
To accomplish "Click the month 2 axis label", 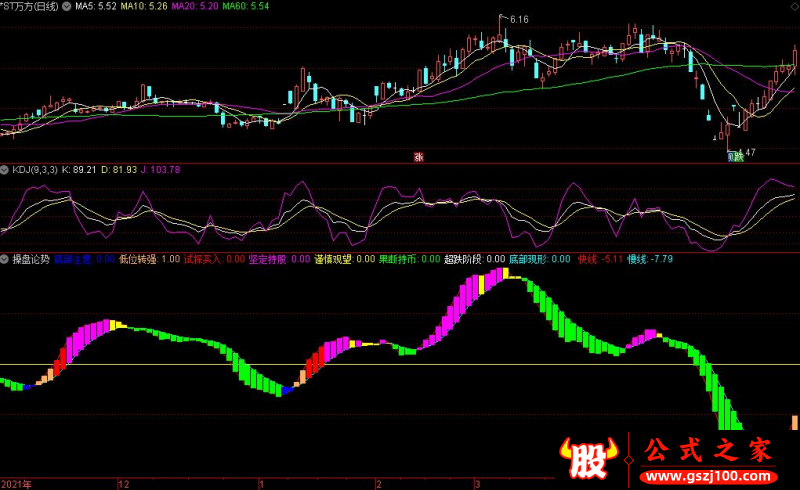I will (379, 484).
